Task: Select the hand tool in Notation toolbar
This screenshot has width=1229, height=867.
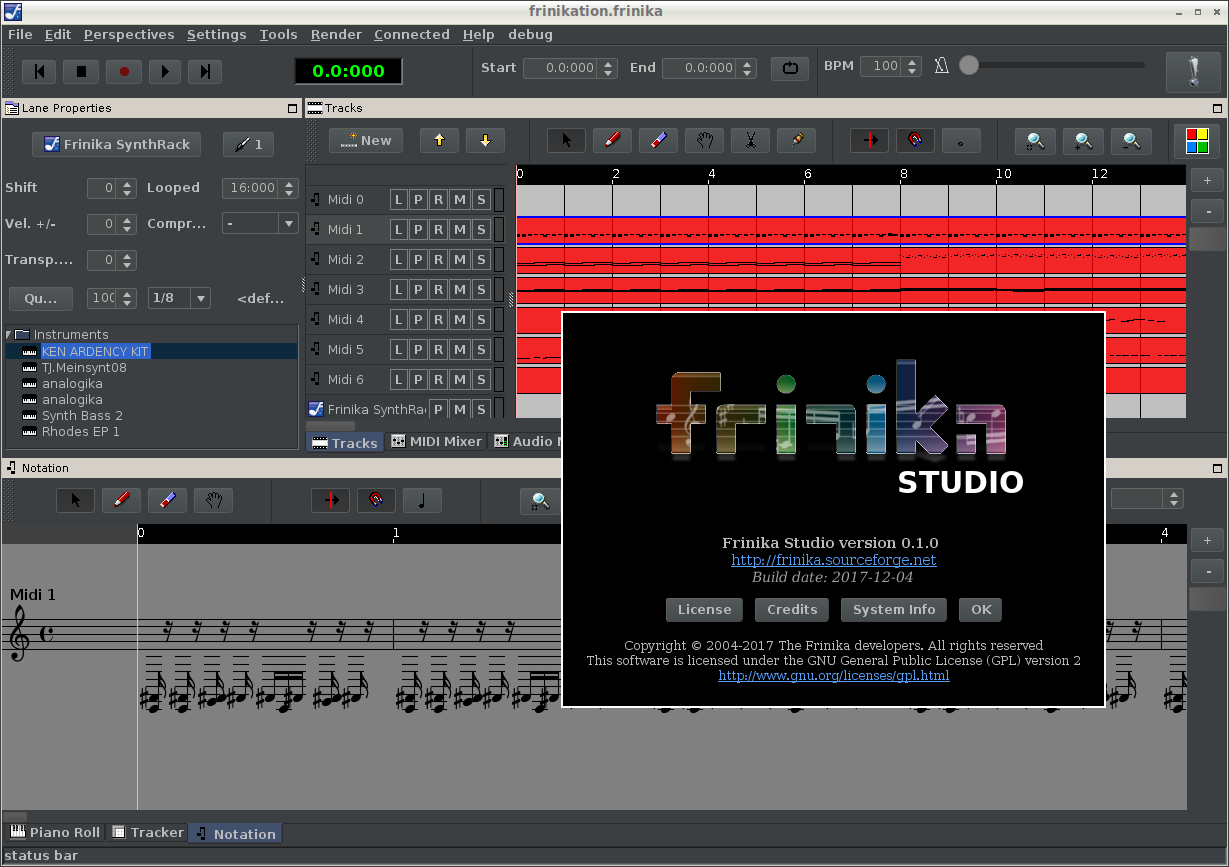Action: [x=213, y=499]
